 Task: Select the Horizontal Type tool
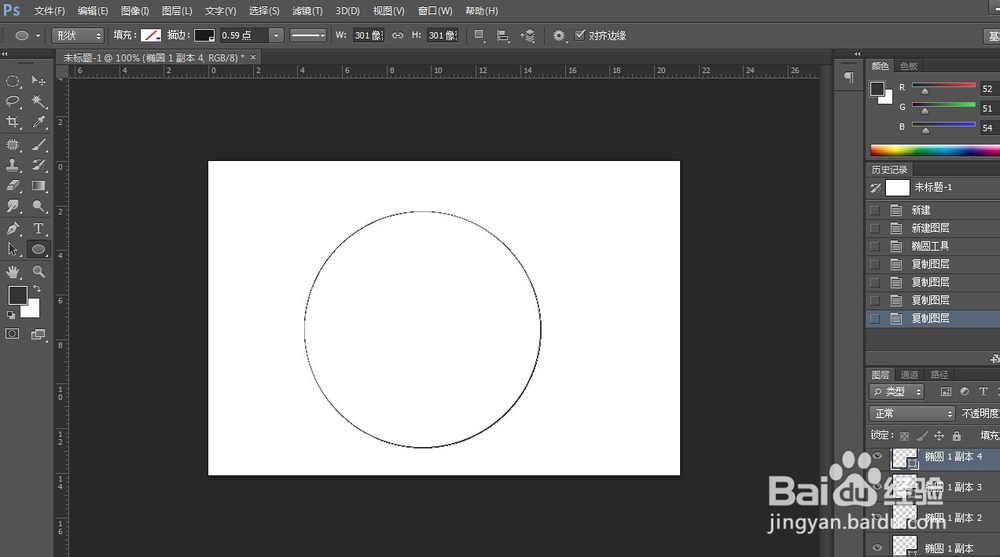(x=38, y=228)
